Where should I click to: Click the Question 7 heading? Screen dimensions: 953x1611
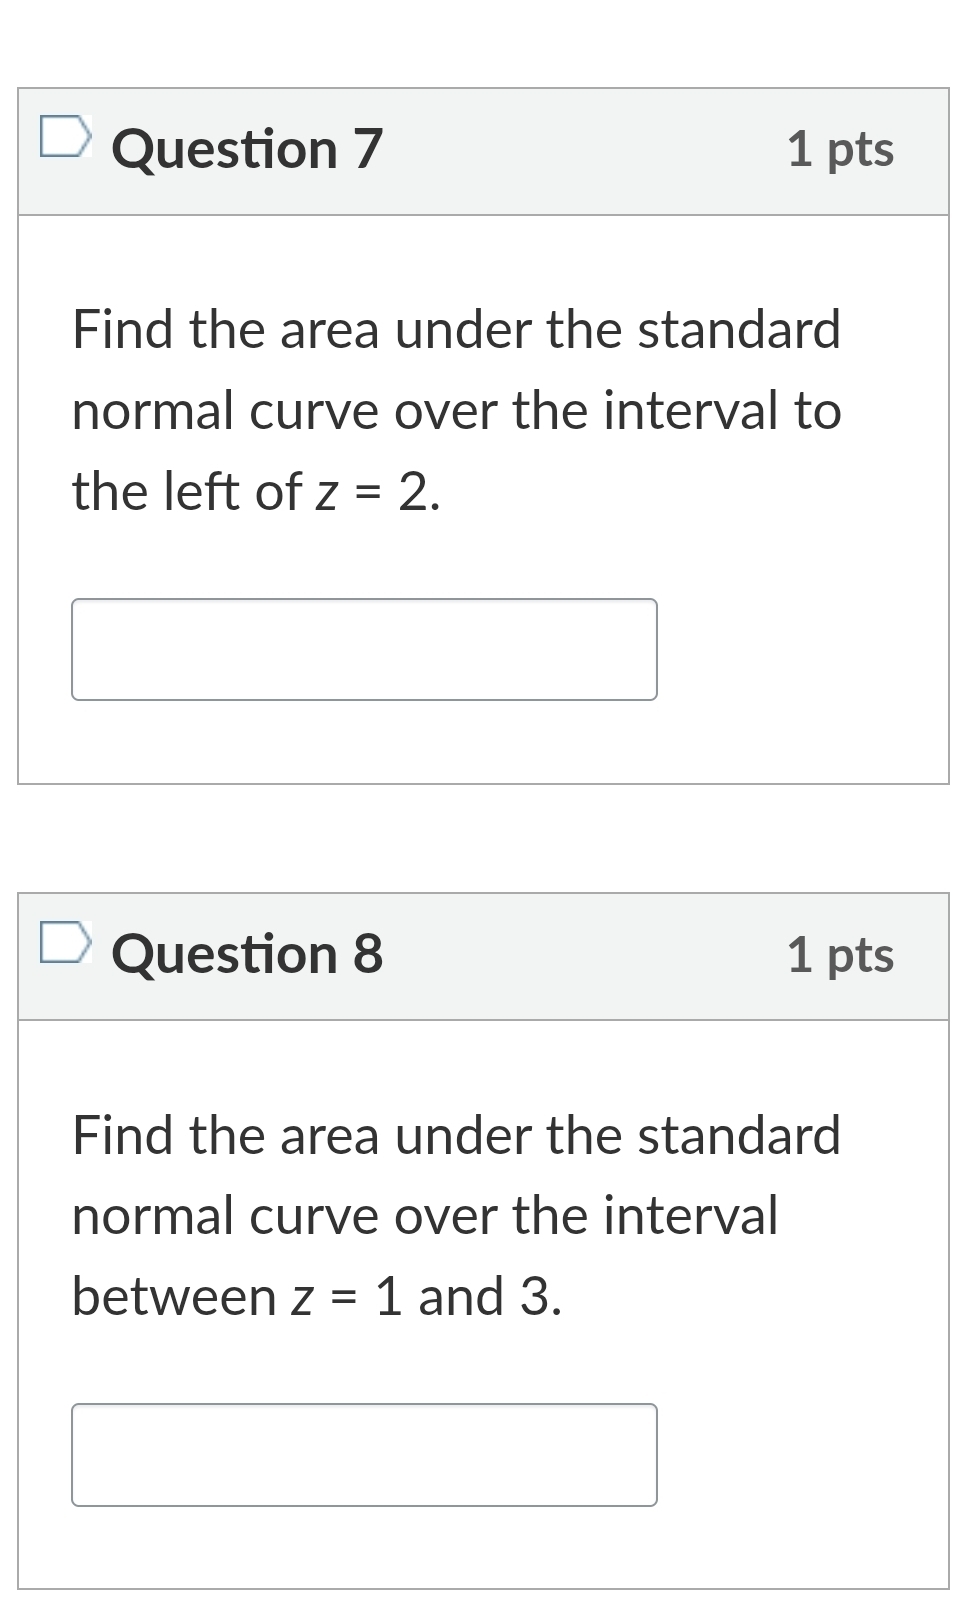pyautogui.click(x=247, y=149)
